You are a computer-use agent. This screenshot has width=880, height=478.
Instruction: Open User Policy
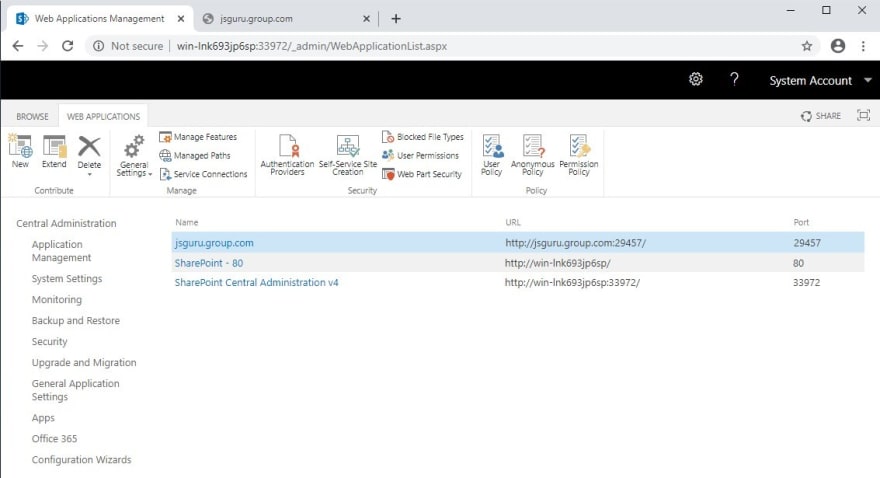pyautogui.click(x=492, y=155)
